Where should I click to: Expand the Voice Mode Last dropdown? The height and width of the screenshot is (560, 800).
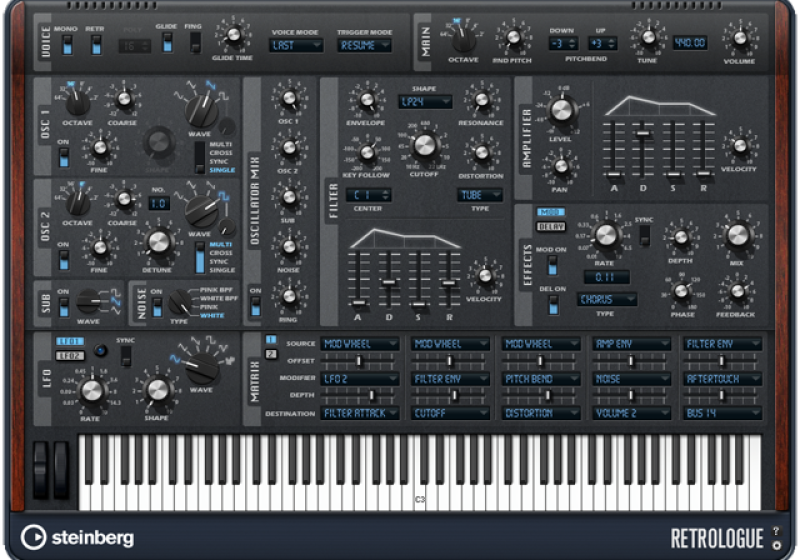click(296, 45)
